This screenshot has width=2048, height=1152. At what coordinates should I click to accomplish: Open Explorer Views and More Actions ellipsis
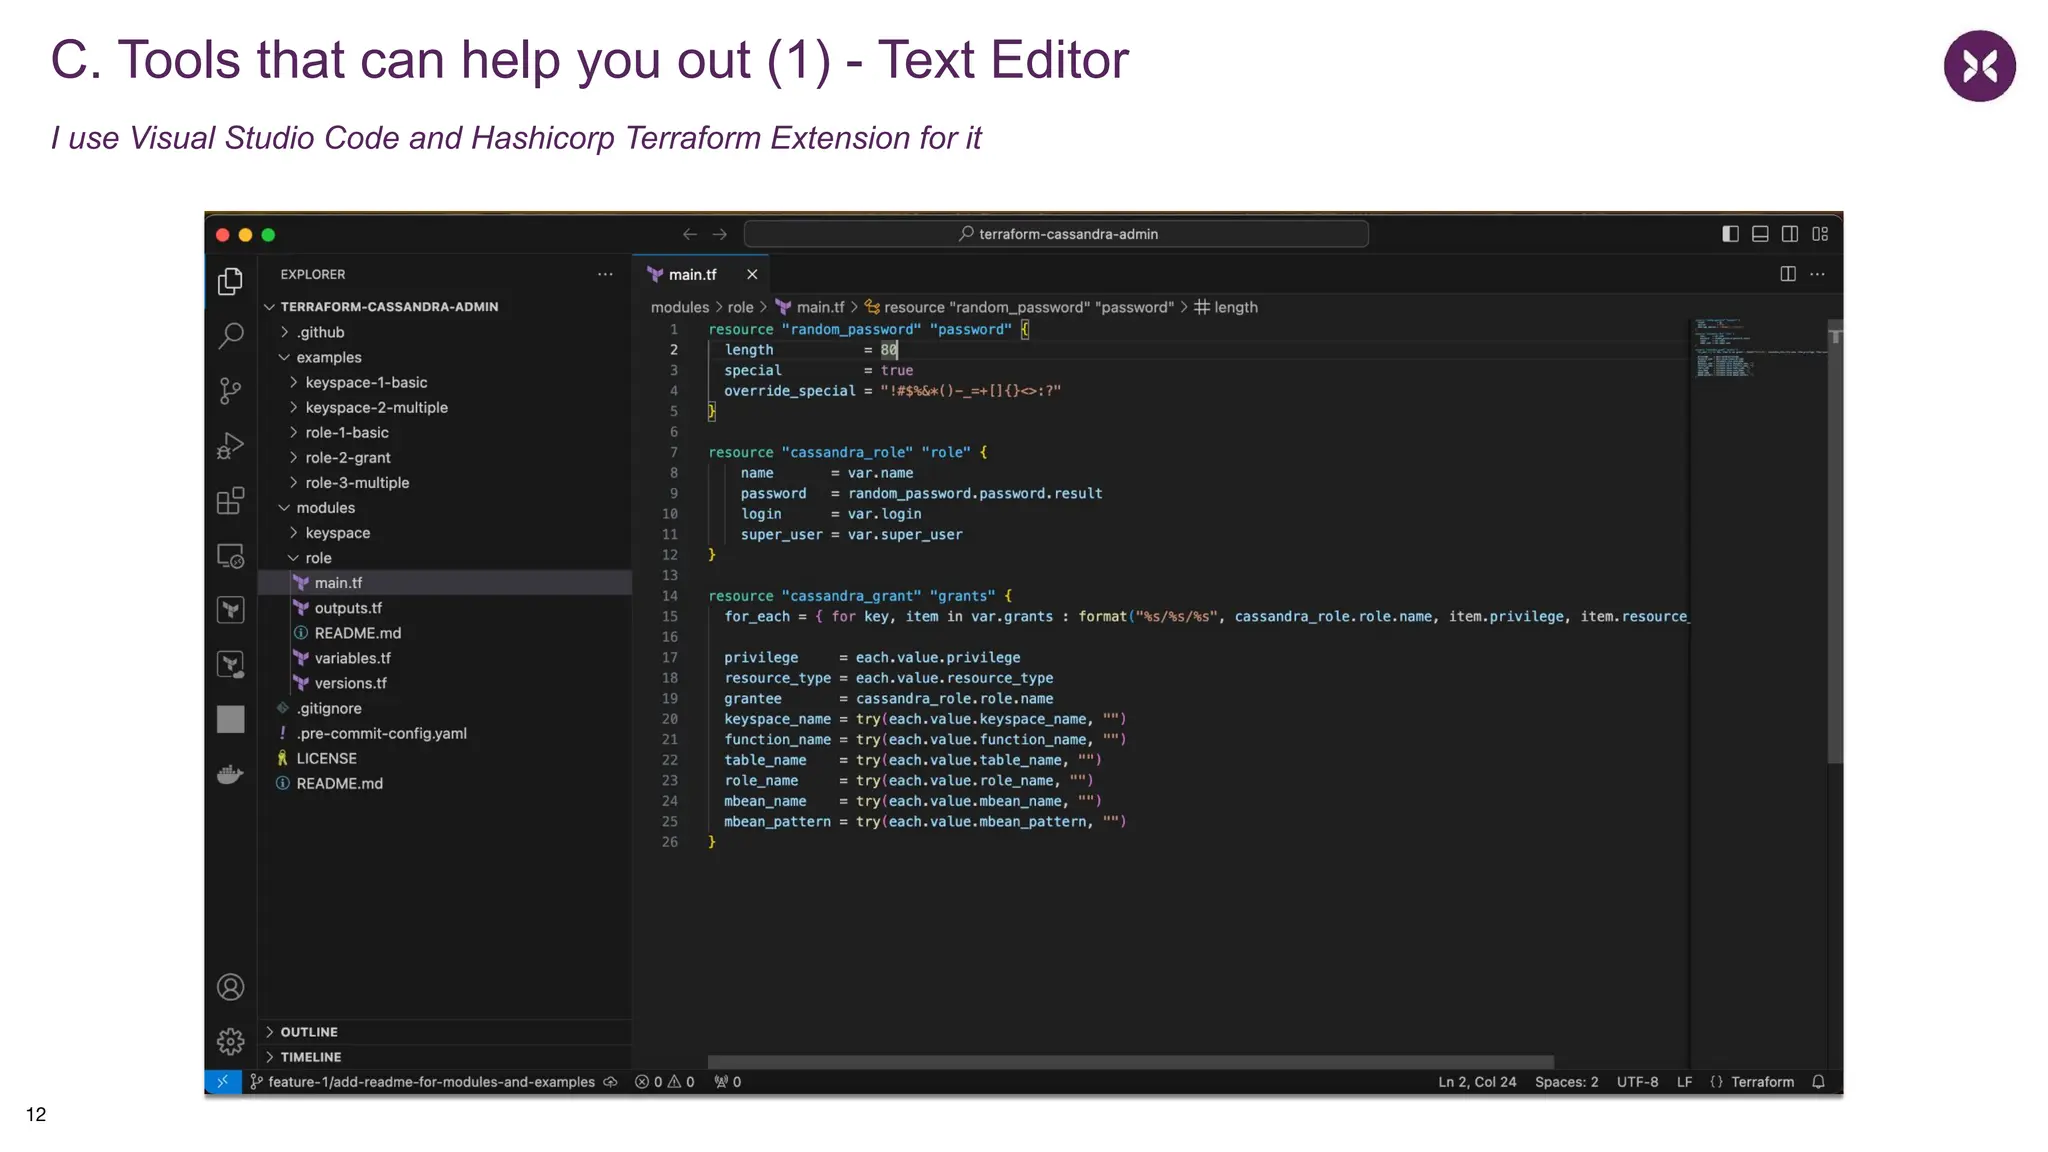click(605, 274)
